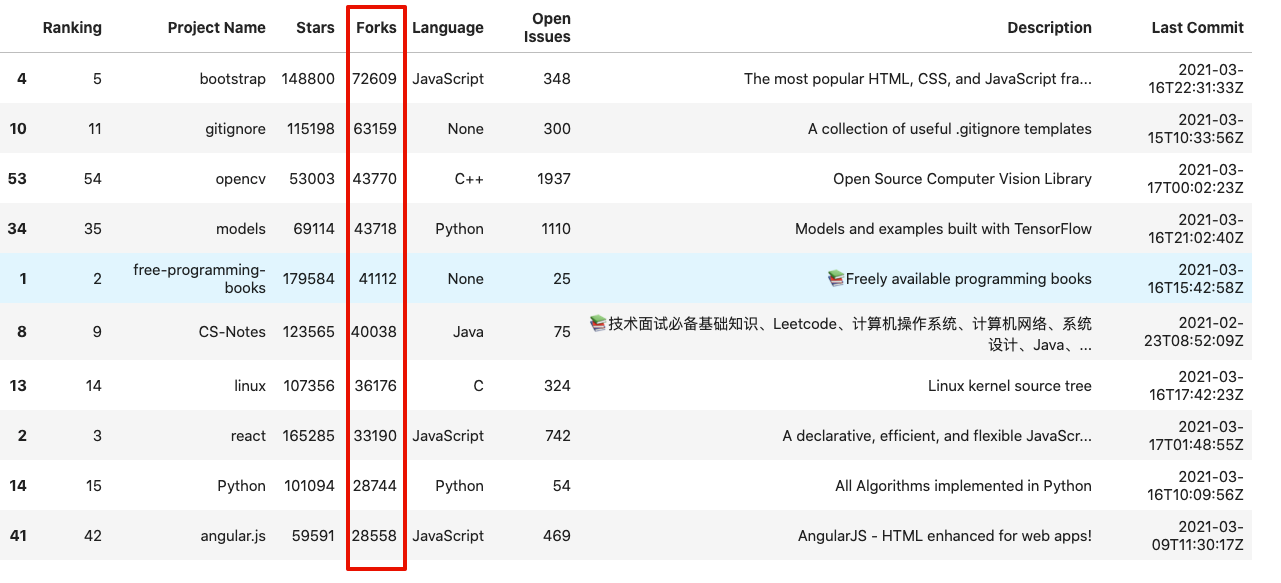Click forks value 36176
Screen dimensions: 1281x583
click(375, 386)
